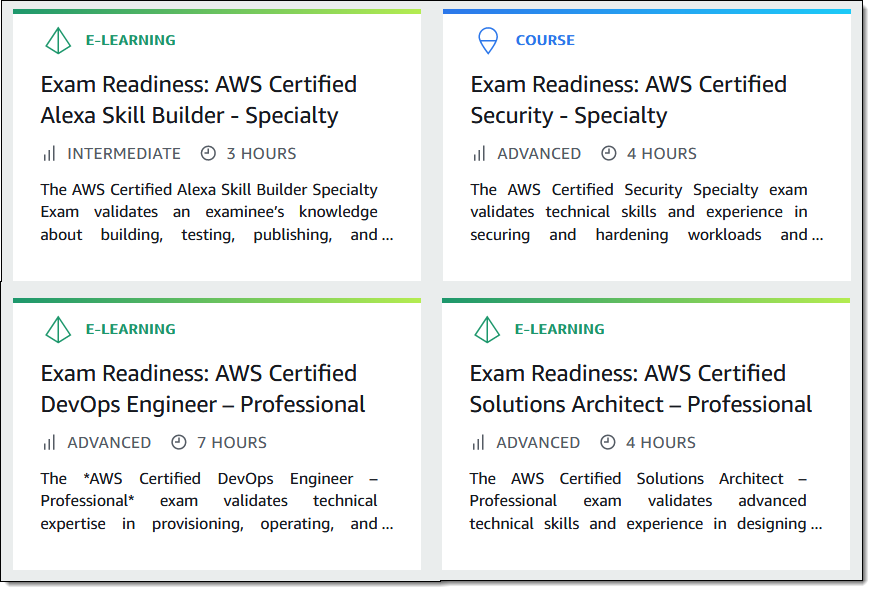Screen dimensions: 873x592
Task: Click ADVANCED level on Solutions Architect card
Action: point(538,443)
